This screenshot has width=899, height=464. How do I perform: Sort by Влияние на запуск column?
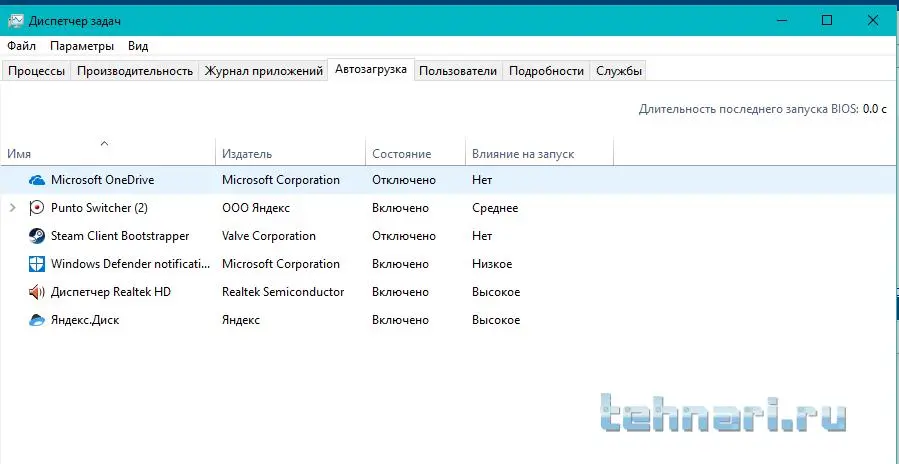coord(539,151)
